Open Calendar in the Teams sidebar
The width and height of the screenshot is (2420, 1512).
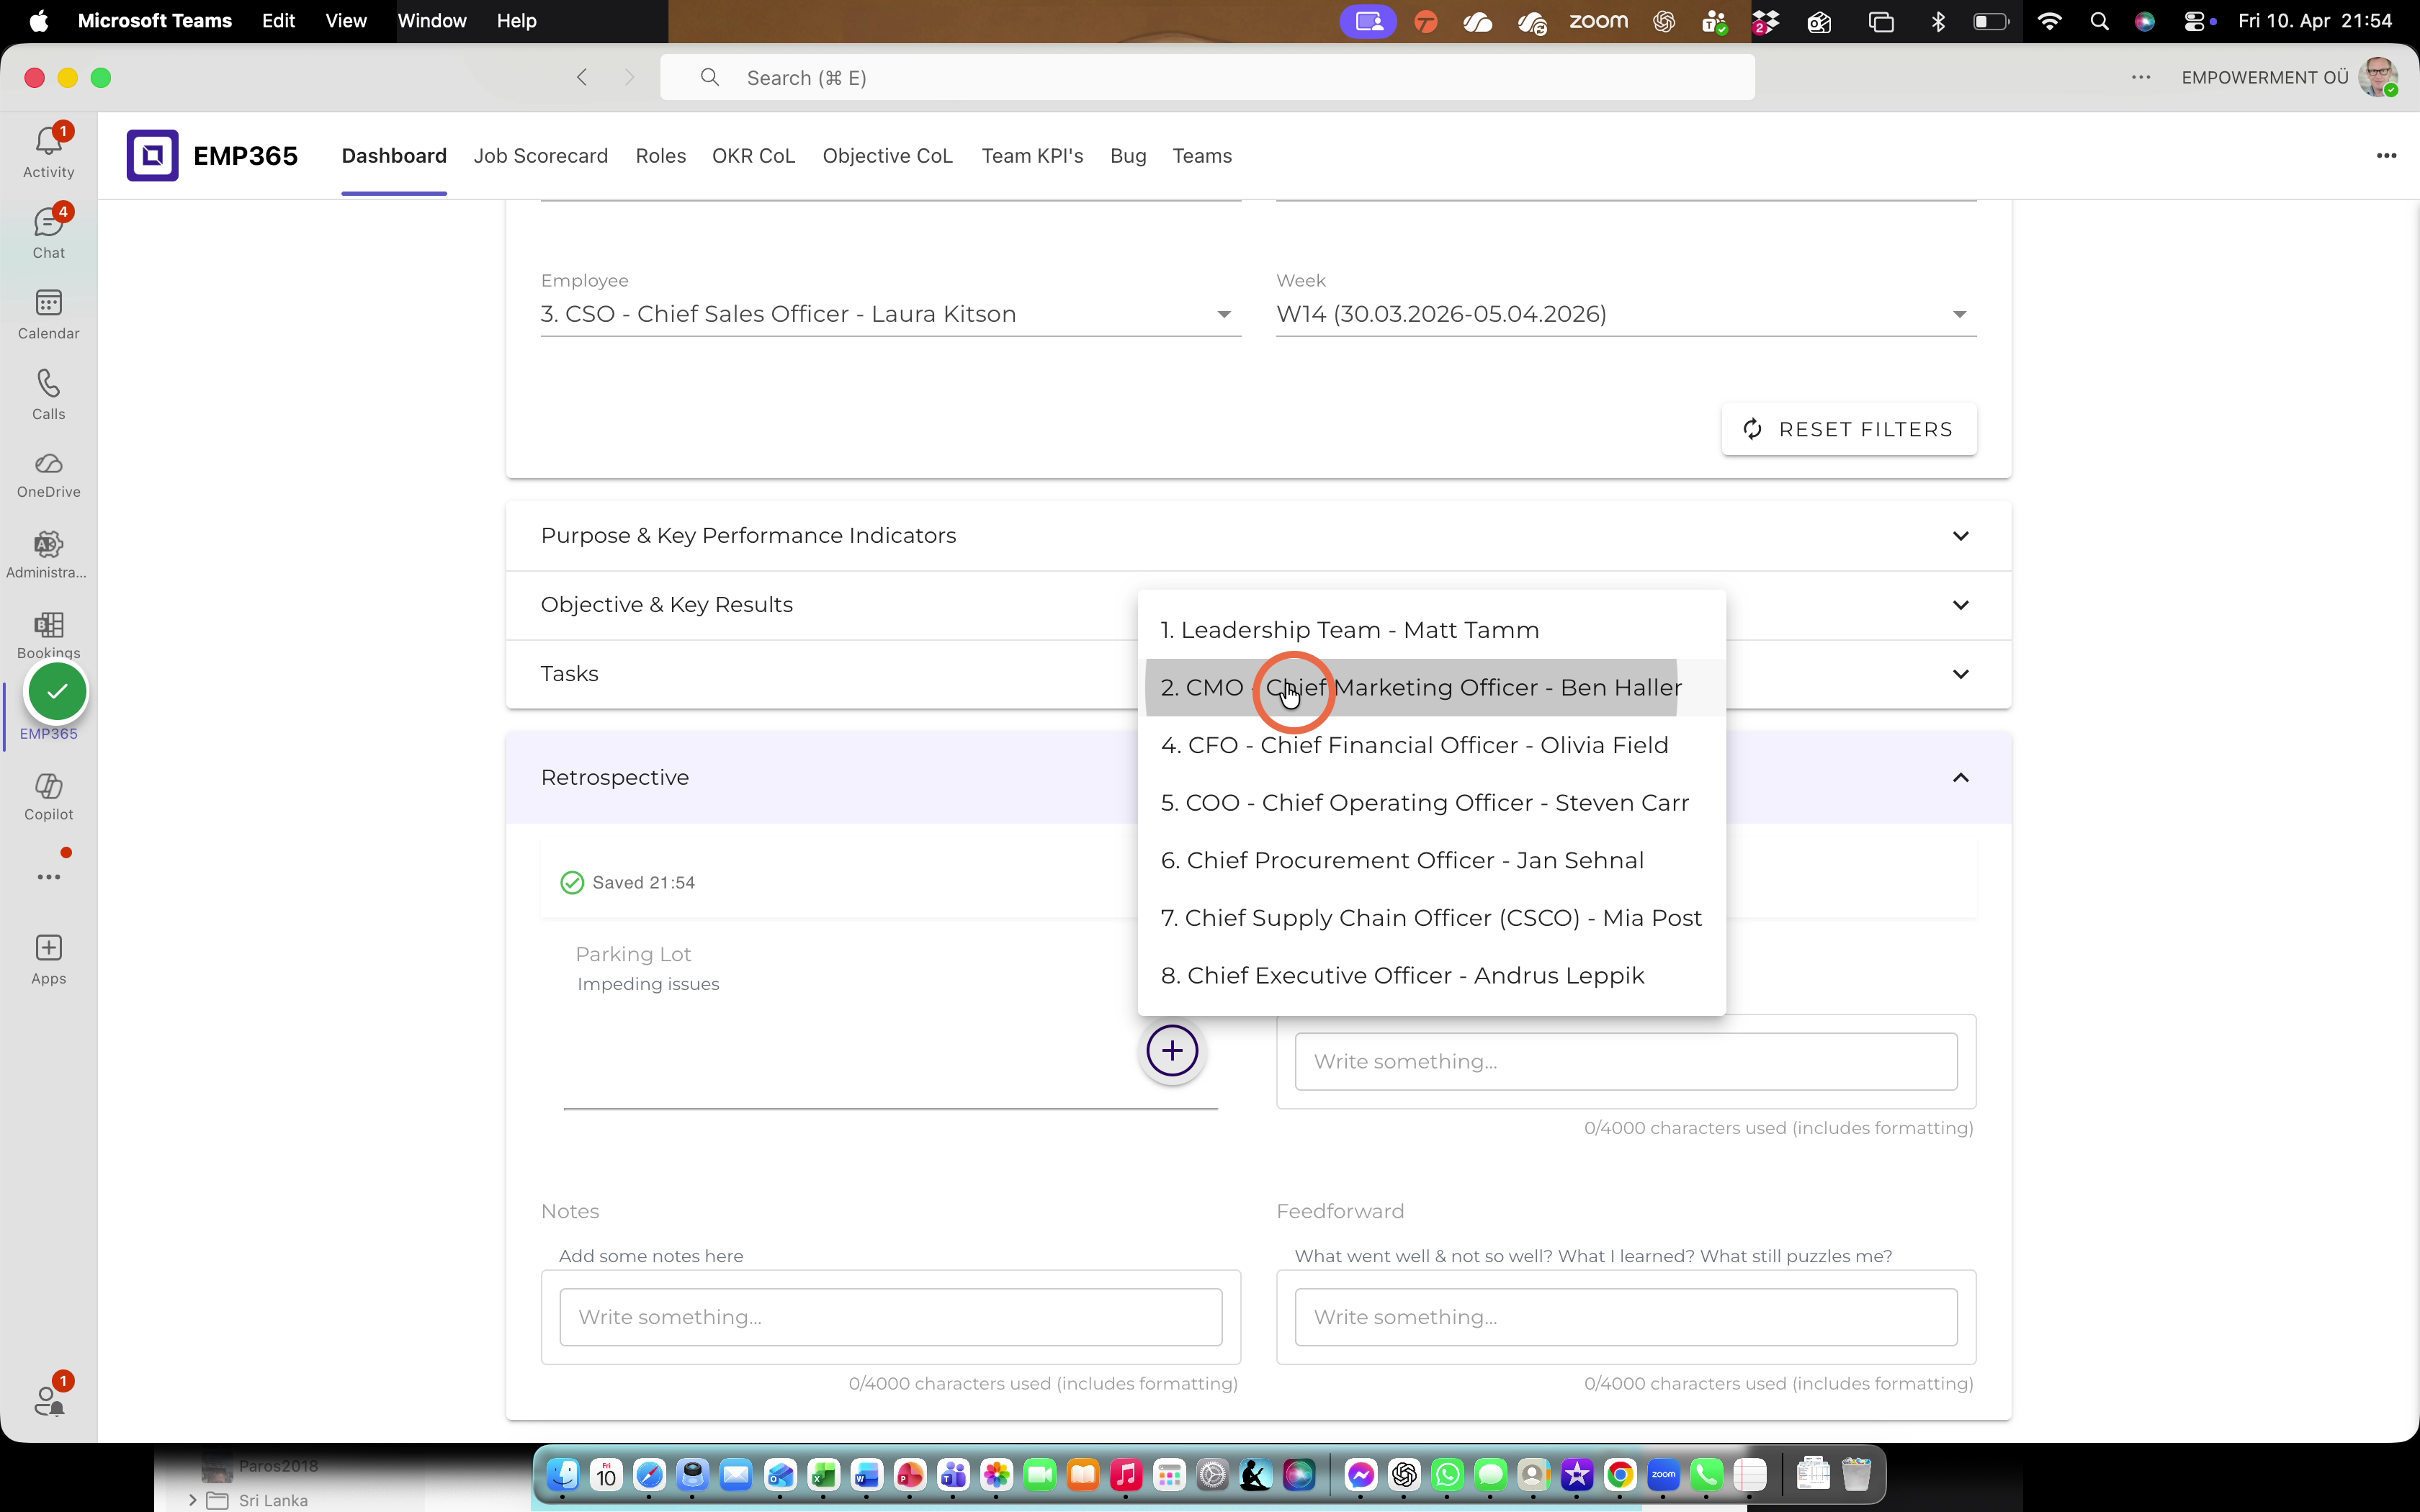[48, 314]
